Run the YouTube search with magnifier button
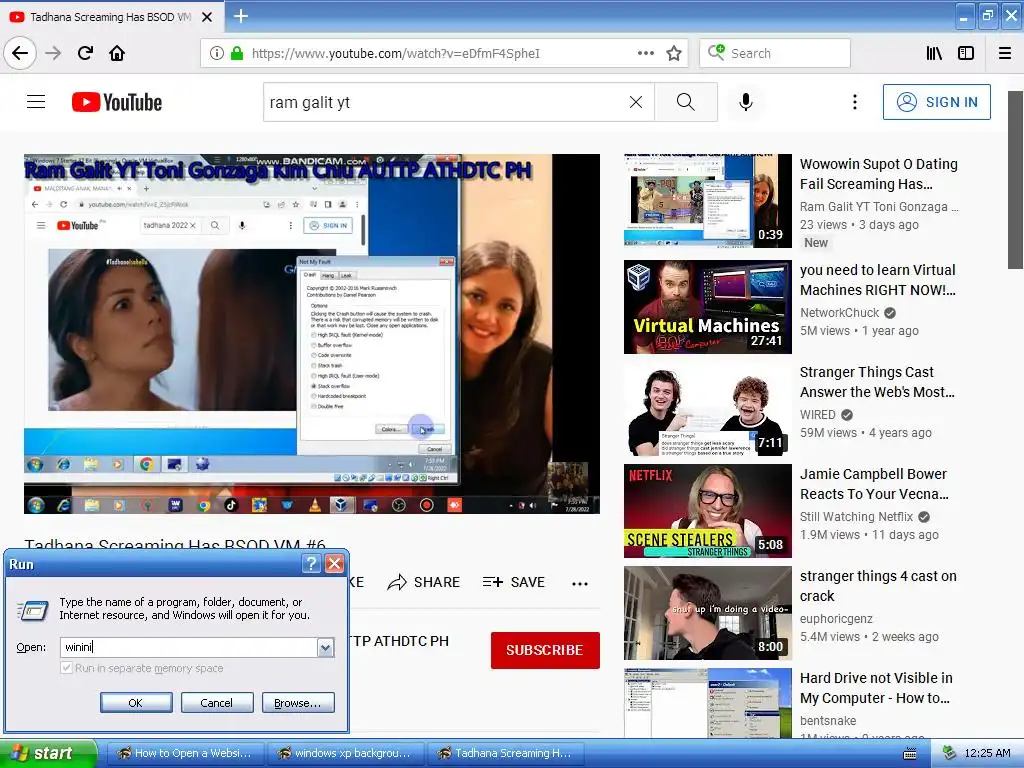The width and height of the screenshot is (1024, 768). click(x=686, y=102)
